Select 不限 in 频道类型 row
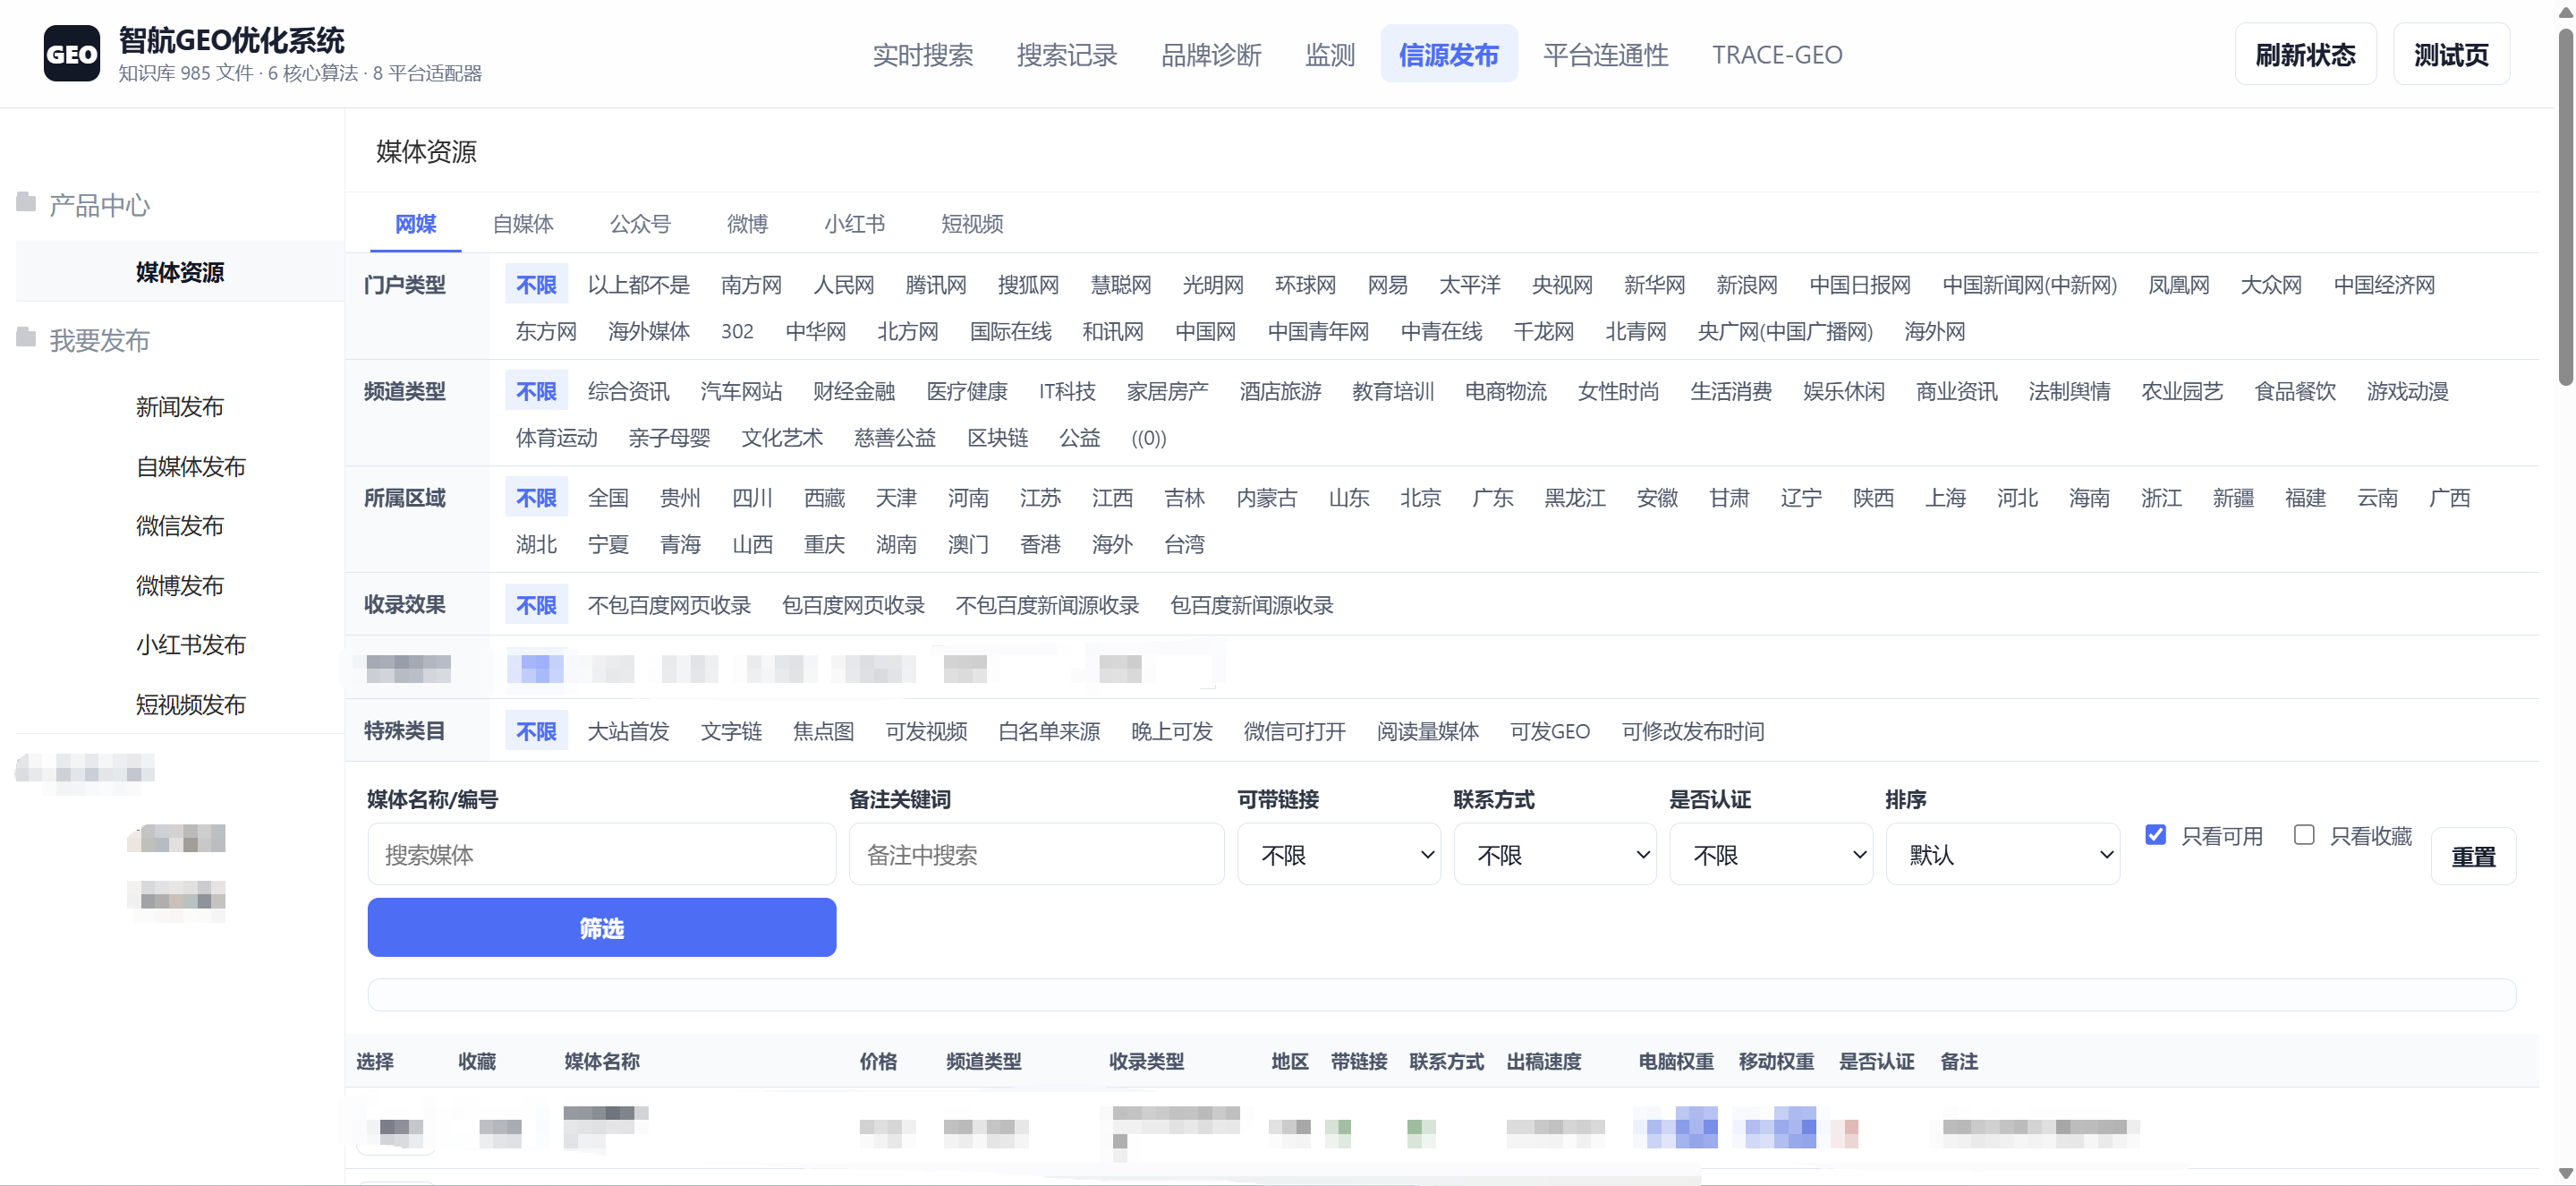This screenshot has height=1186, width=2576. click(x=536, y=391)
